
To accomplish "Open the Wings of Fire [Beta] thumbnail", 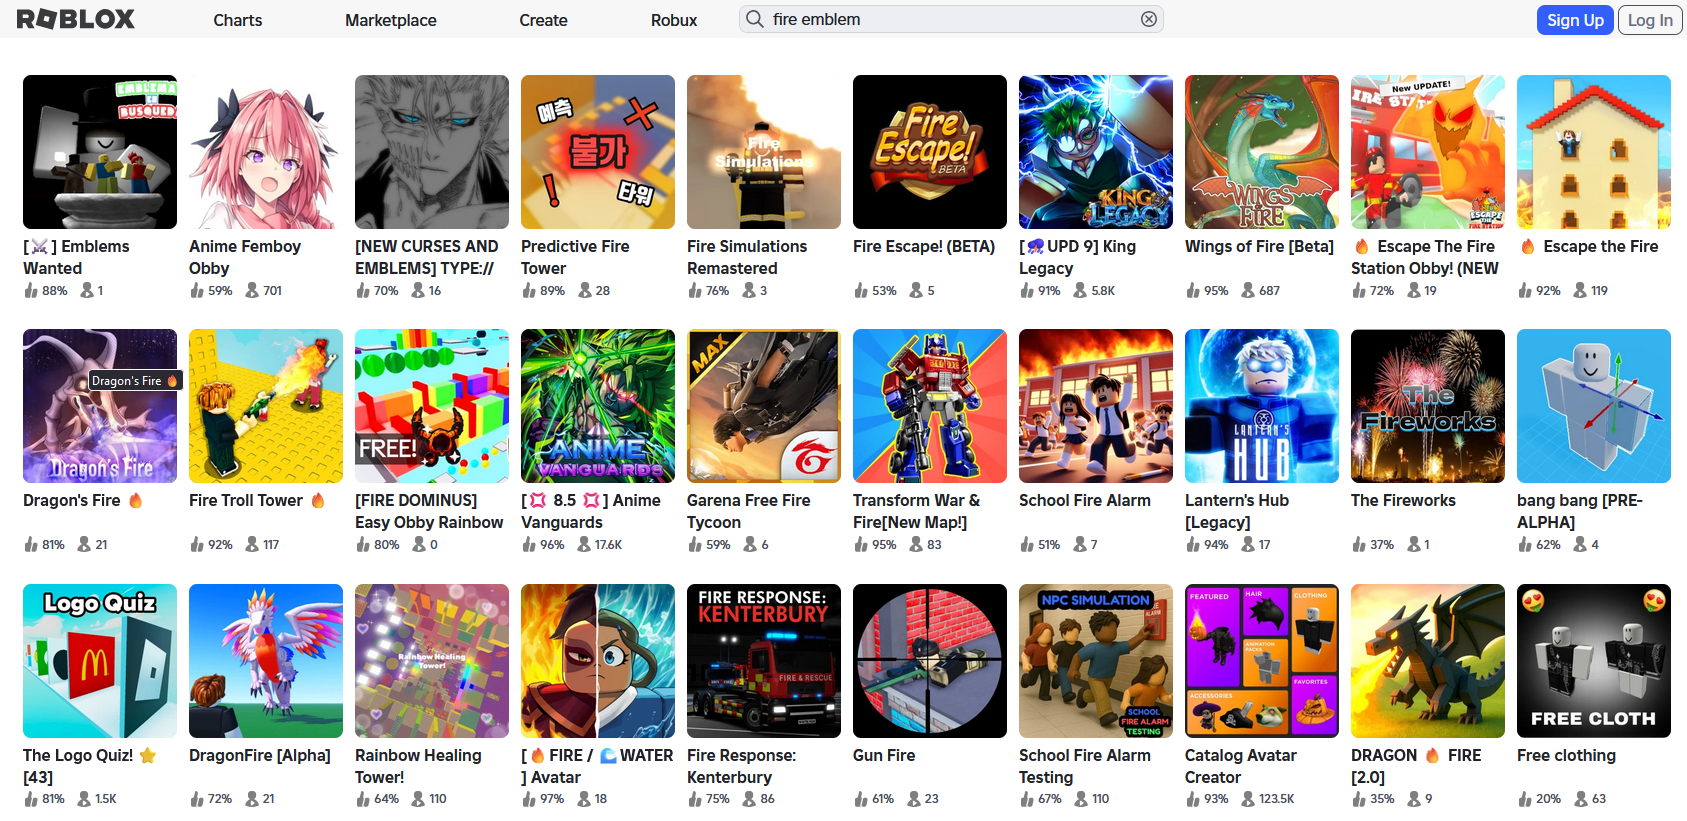I will click(x=1262, y=152).
